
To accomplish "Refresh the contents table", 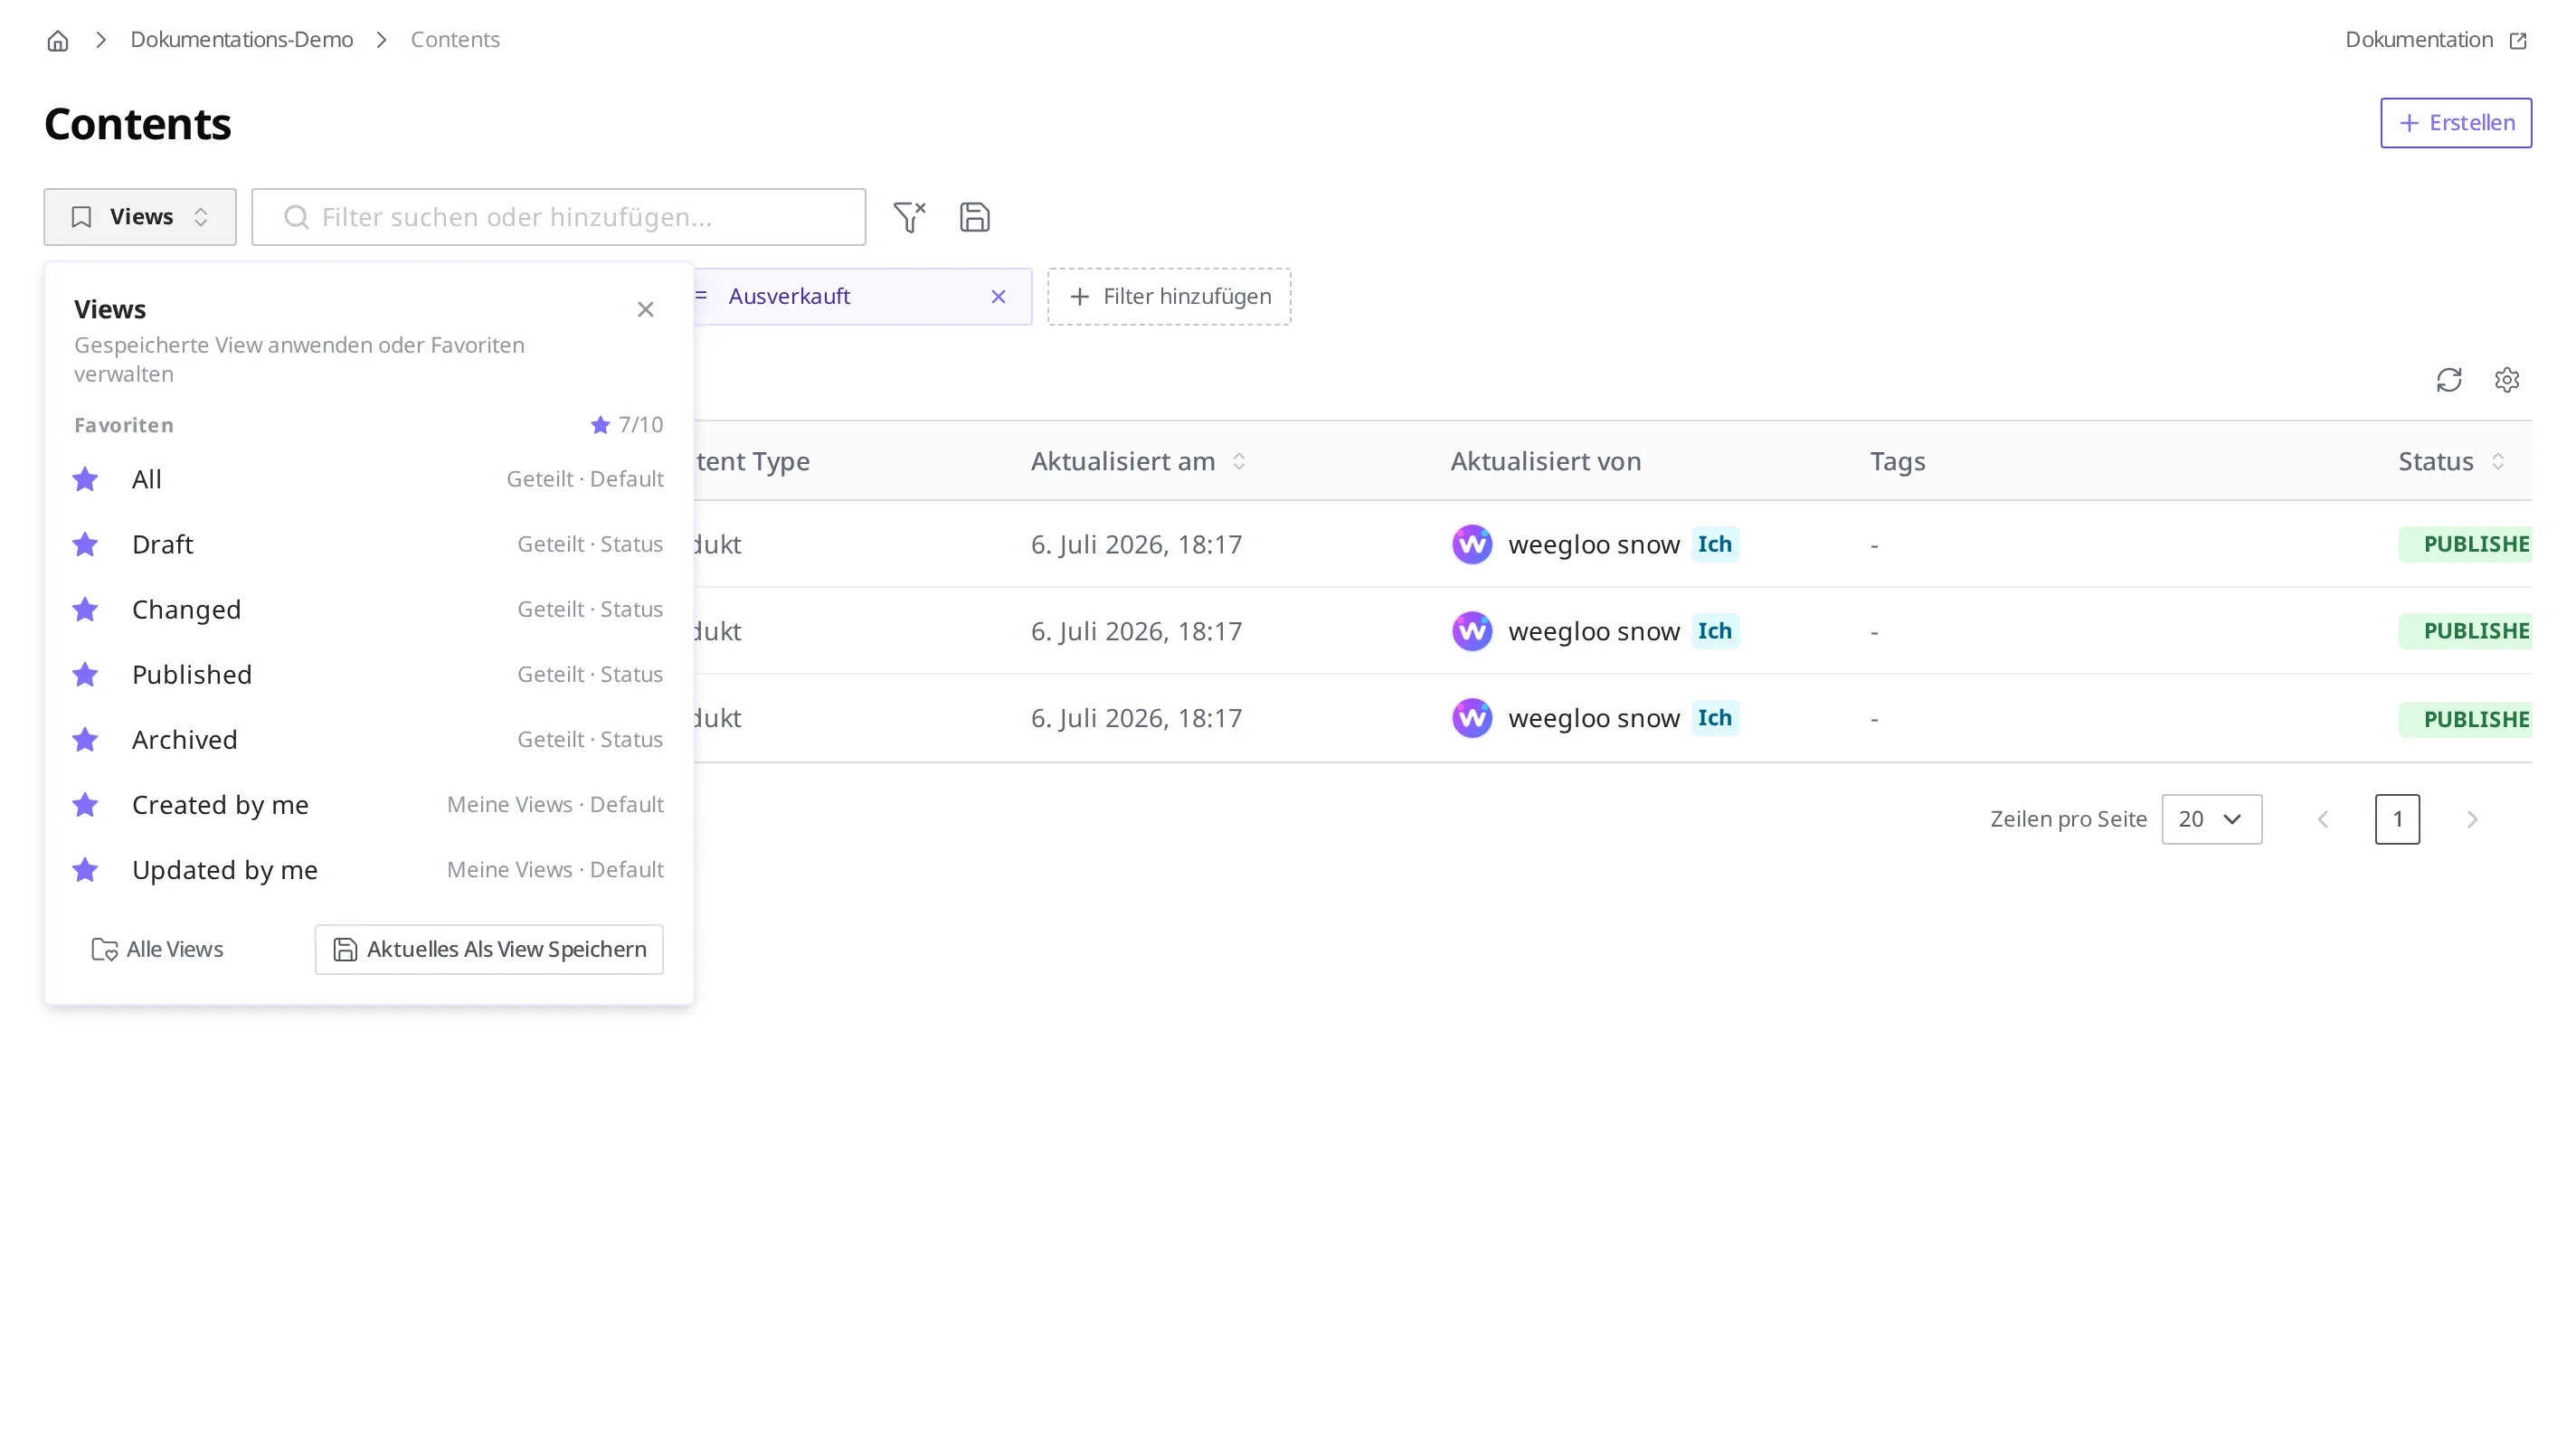I will click(2449, 380).
